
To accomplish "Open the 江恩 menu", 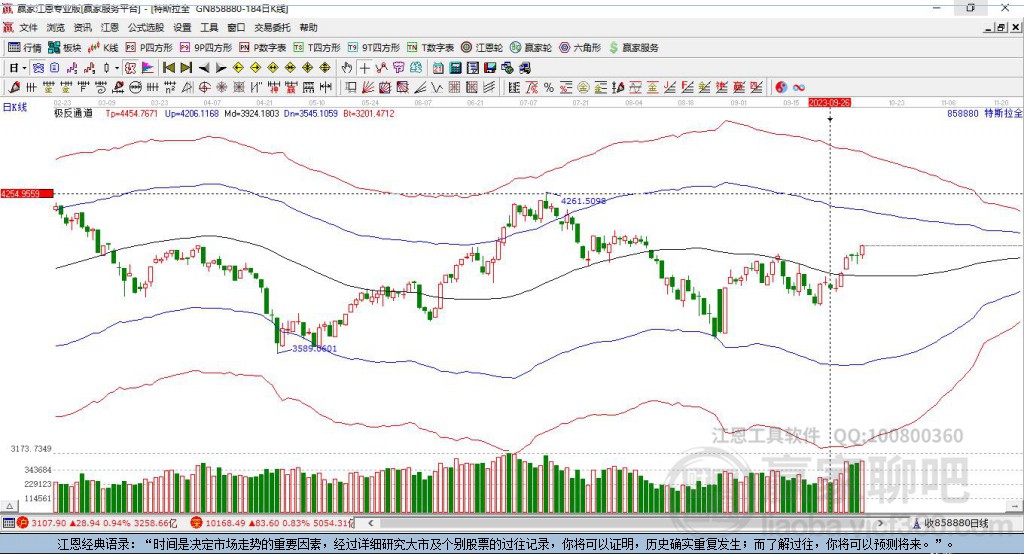I will [x=110, y=27].
